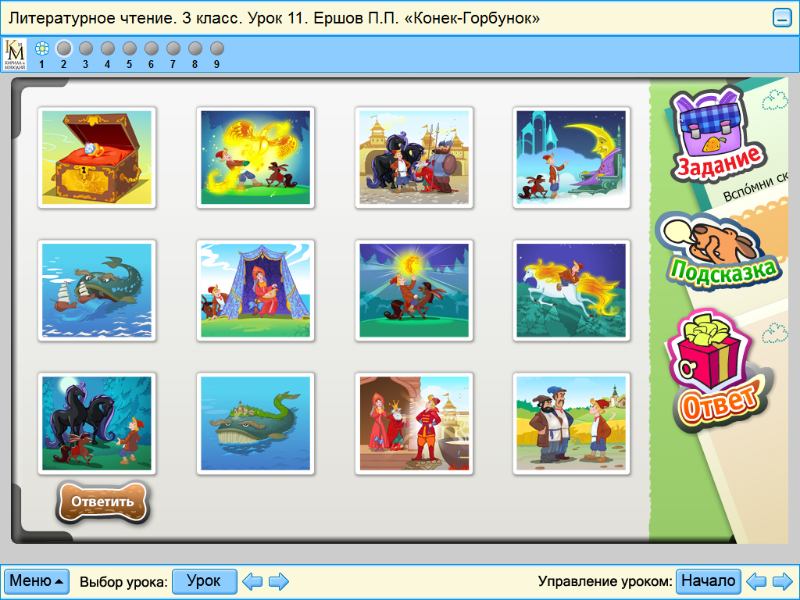Jump to slide 7 dot
The image size is (800, 600).
(x=173, y=48)
